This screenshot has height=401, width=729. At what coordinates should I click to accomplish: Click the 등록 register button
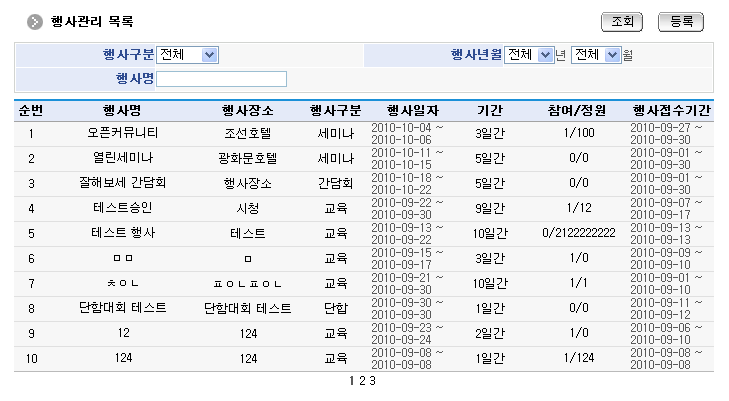click(x=681, y=21)
